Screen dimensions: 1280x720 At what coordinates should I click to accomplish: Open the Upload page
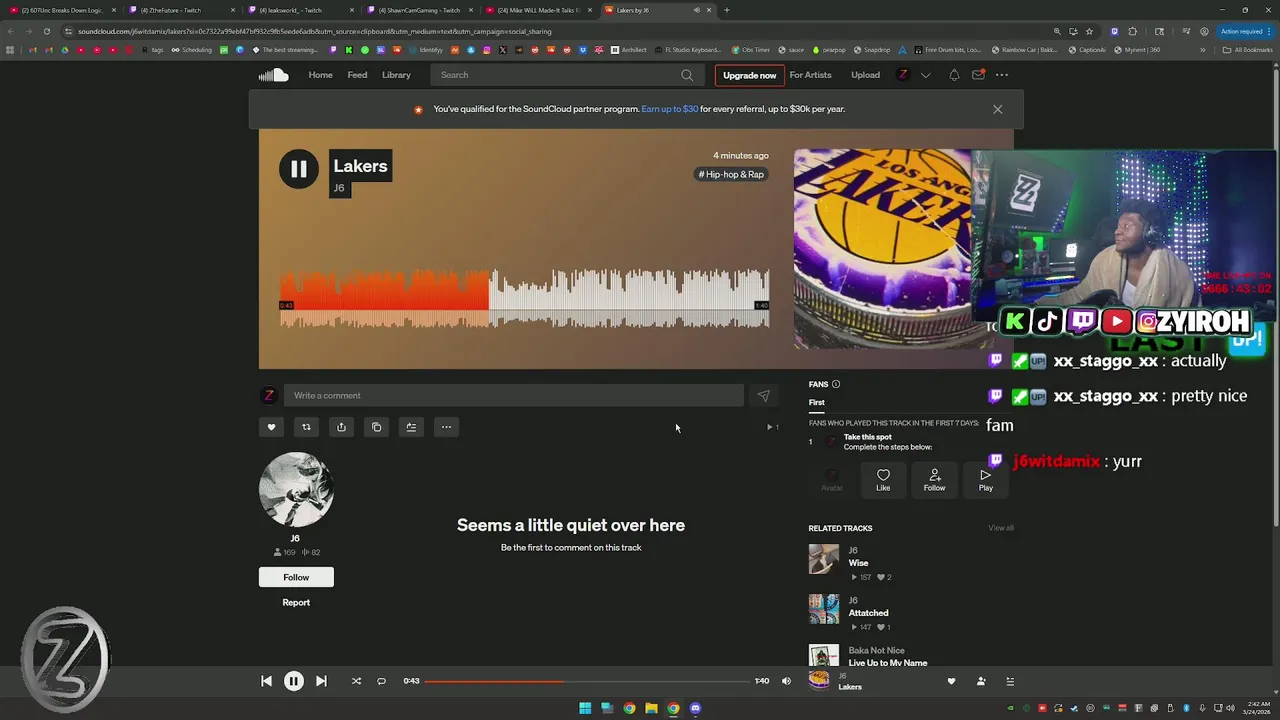click(865, 75)
